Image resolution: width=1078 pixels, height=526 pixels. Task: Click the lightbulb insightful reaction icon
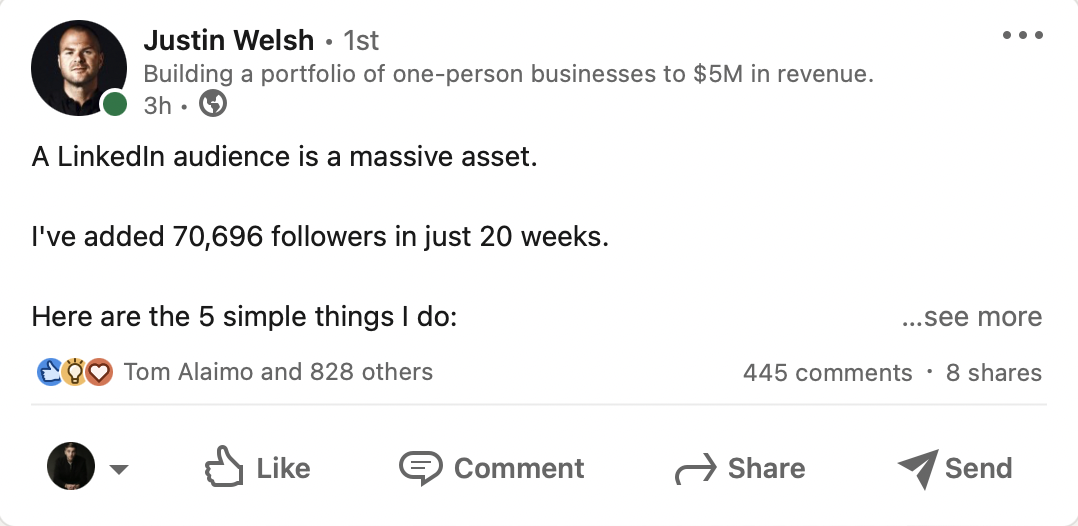74,373
